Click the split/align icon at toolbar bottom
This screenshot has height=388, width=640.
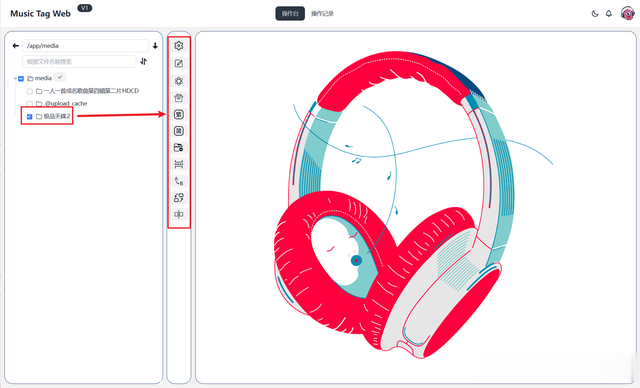point(178,214)
